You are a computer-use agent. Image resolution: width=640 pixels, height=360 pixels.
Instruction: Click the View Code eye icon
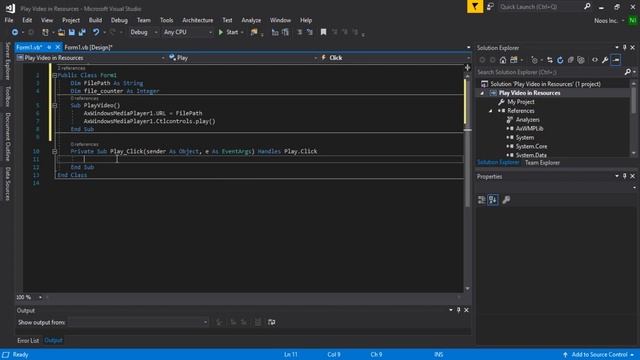pos(595,60)
